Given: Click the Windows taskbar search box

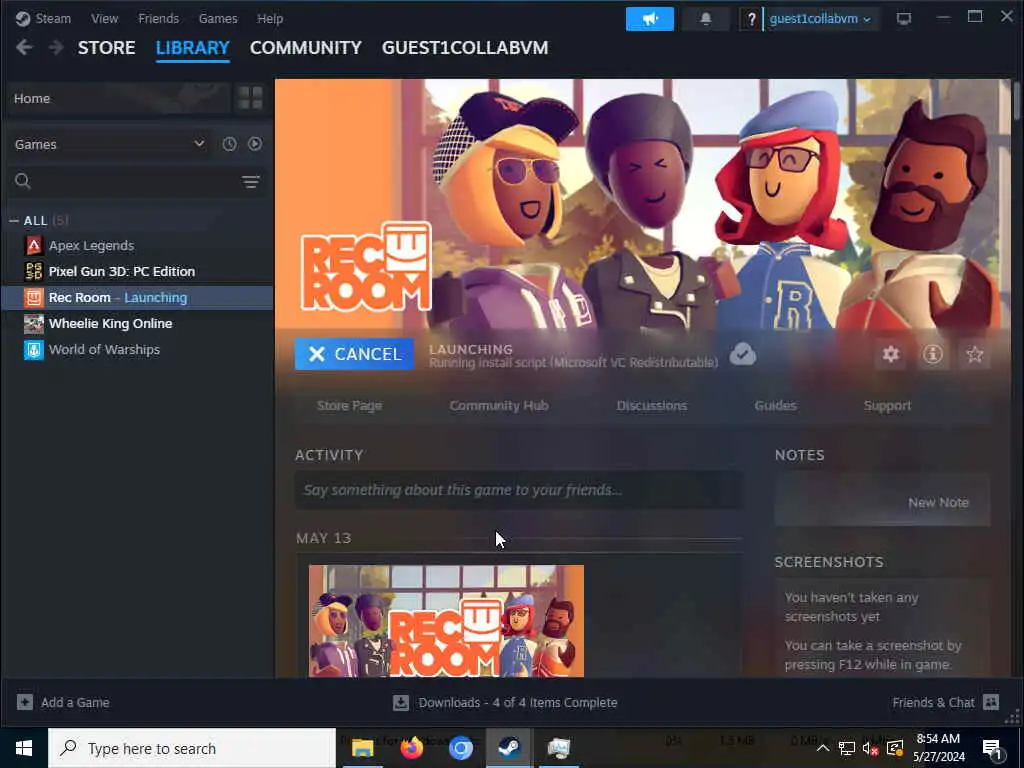Looking at the screenshot, I should (192, 748).
